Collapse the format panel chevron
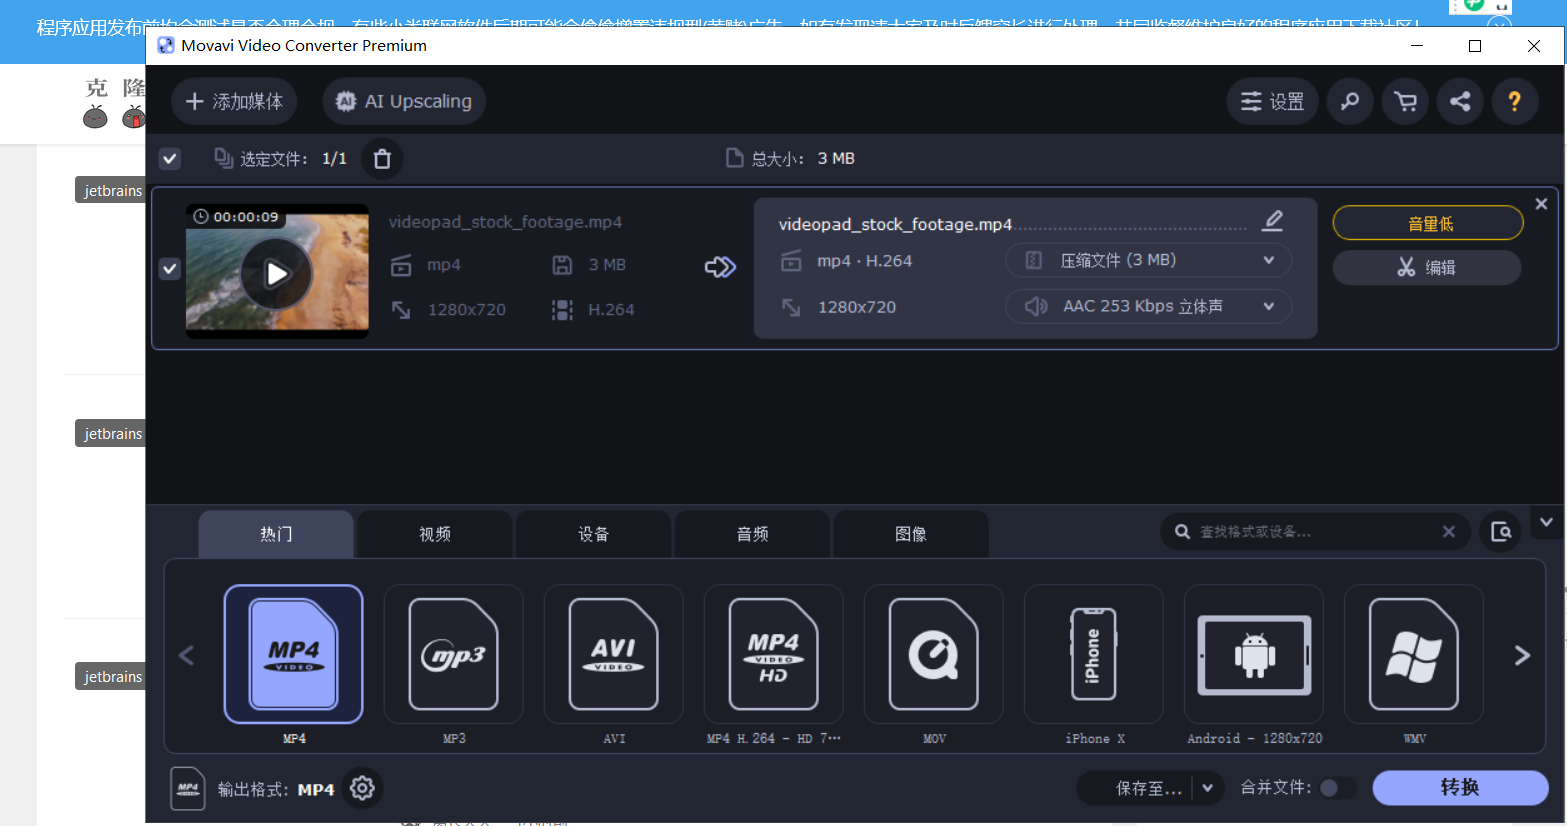Image resolution: width=1567 pixels, height=826 pixels. pyautogui.click(x=1546, y=522)
